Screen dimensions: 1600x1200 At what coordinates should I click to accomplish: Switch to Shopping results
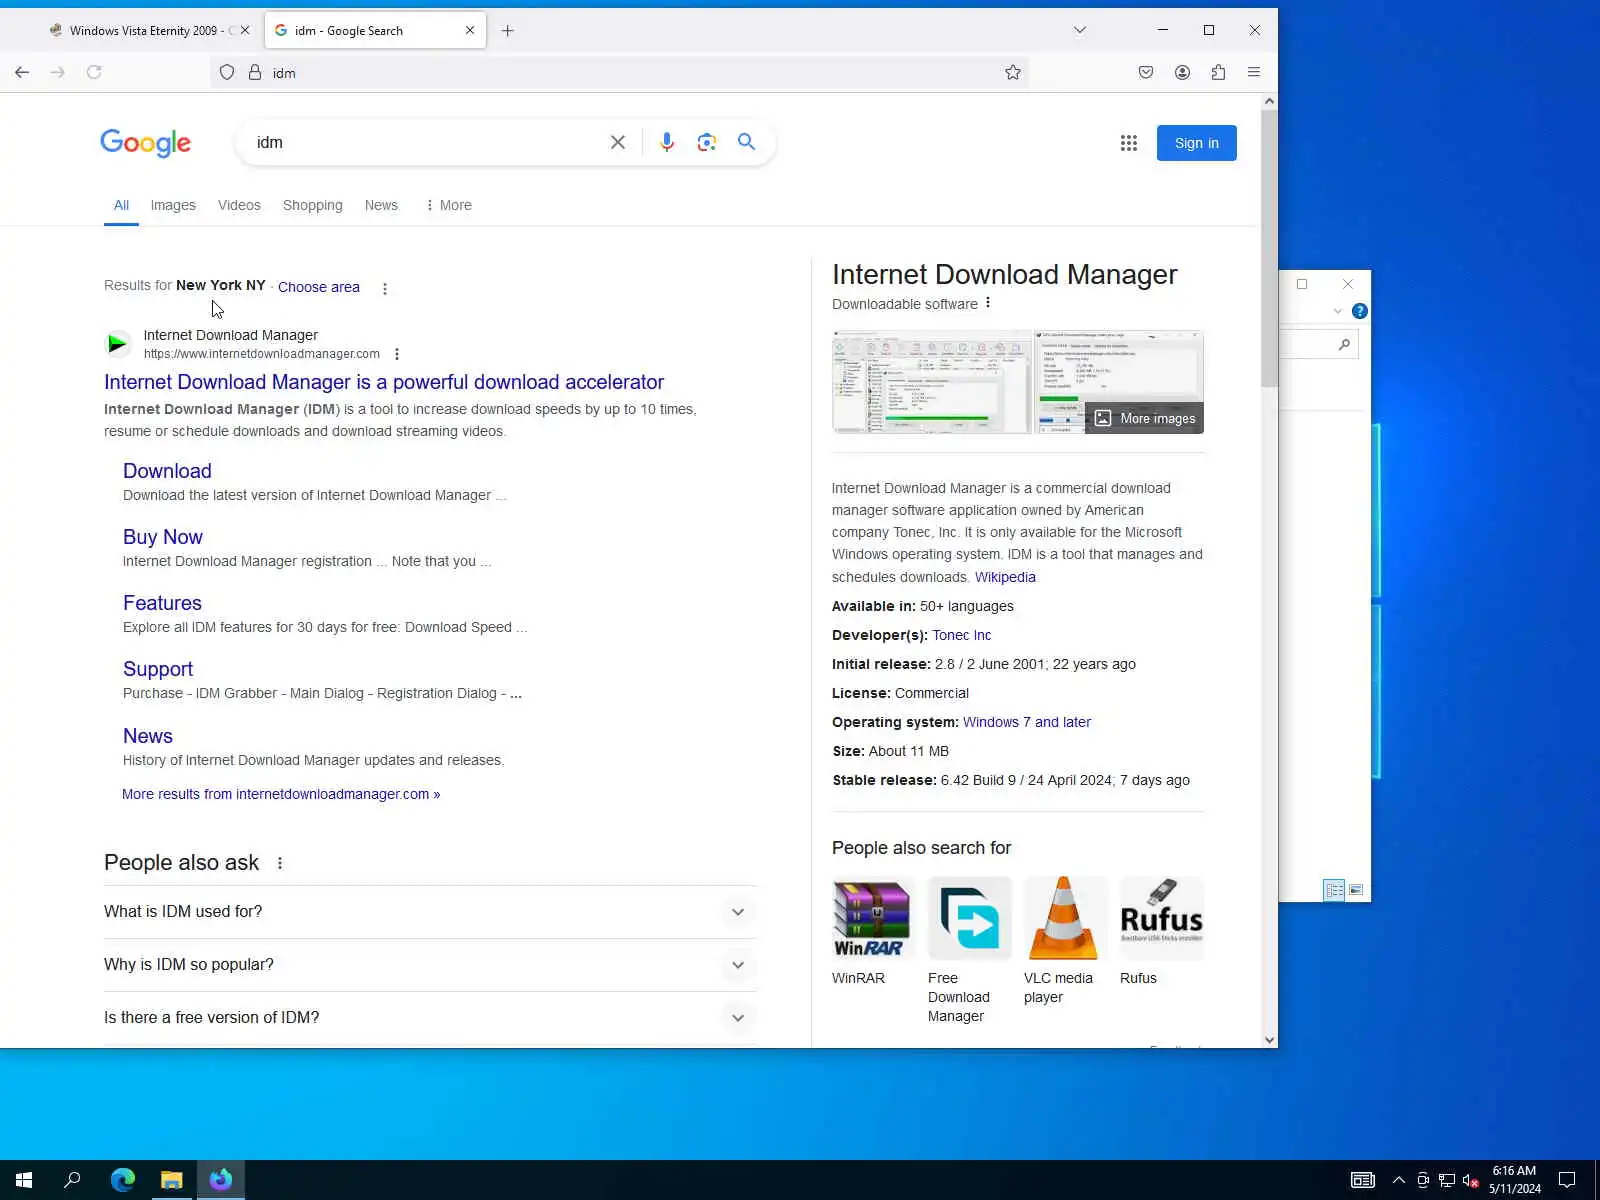coord(313,205)
